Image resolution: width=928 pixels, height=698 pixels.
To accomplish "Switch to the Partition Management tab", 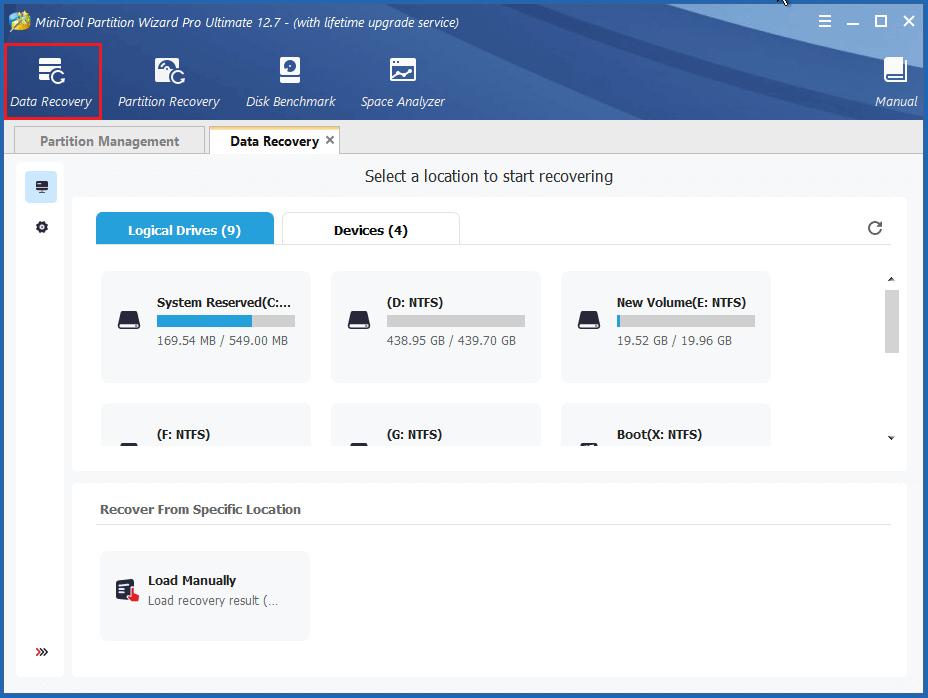I will [109, 141].
